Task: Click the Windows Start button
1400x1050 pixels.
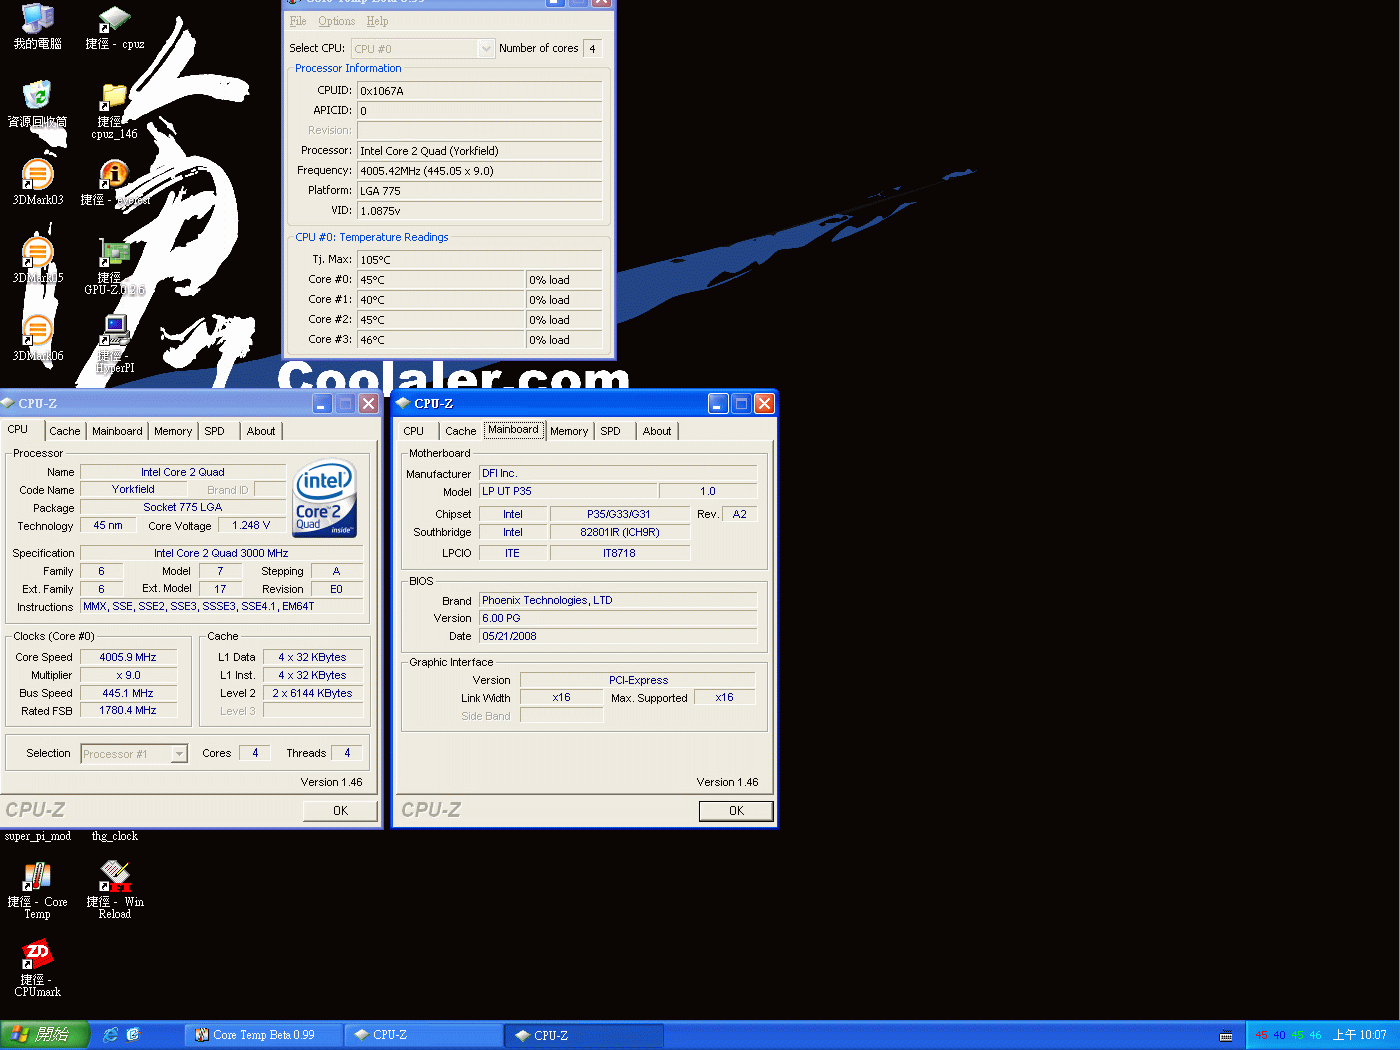Action: point(45,1035)
